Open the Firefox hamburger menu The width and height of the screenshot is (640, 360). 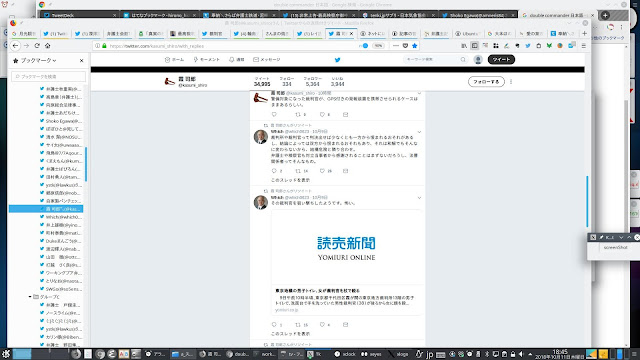coord(584,46)
